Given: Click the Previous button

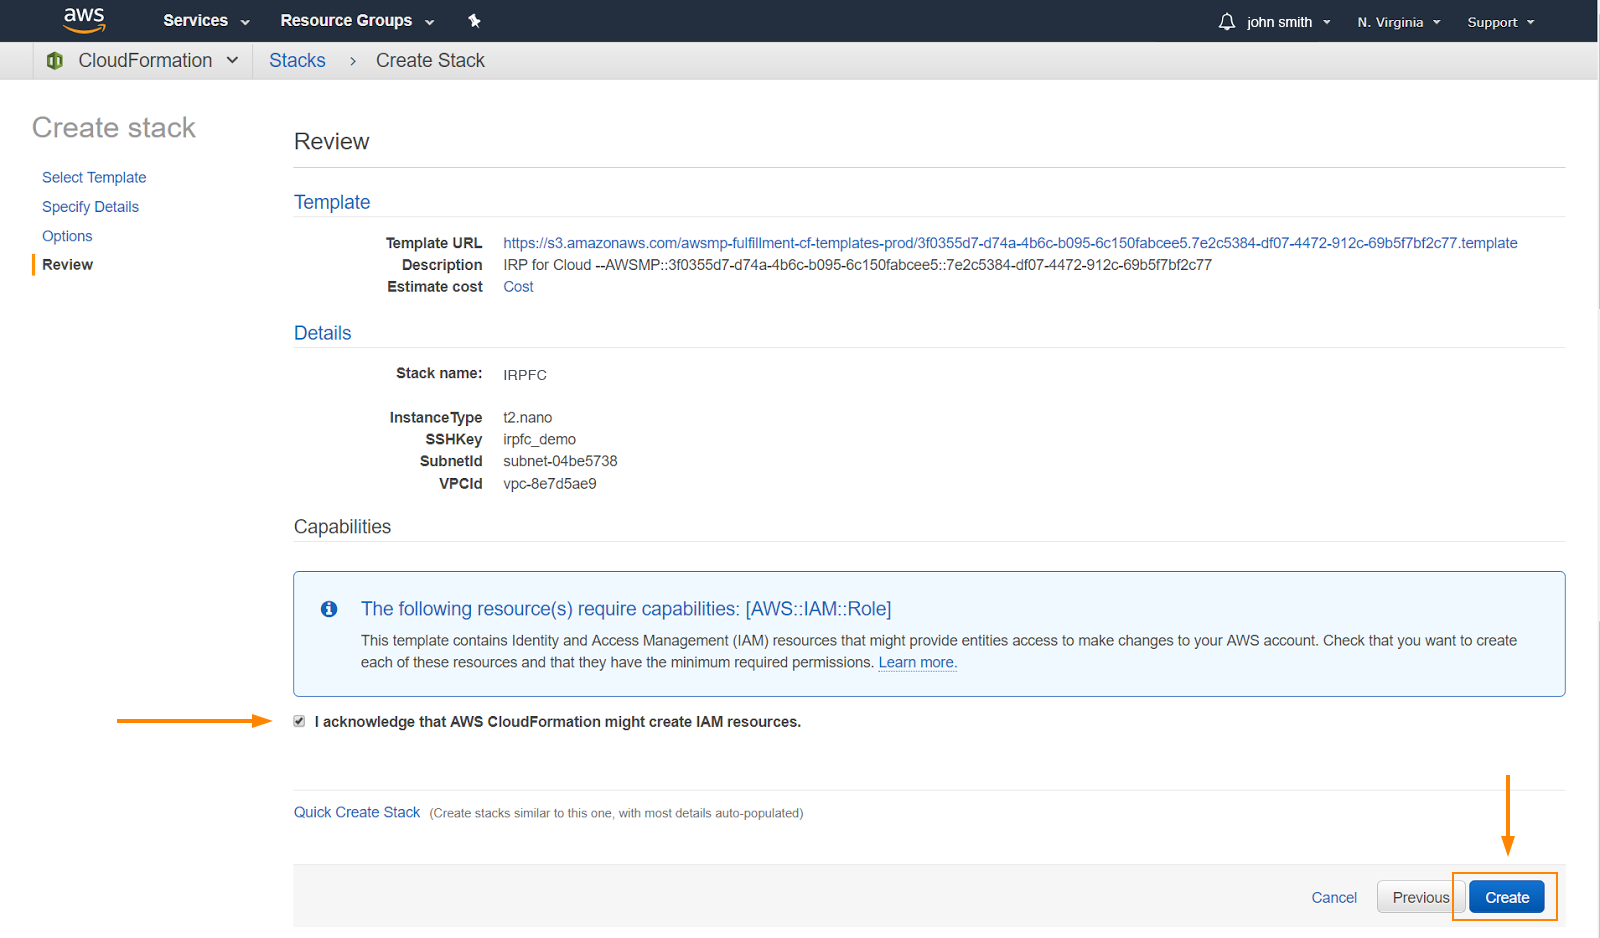Looking at the screenshot, I should pyautogui.click(x=1421, y=897).
